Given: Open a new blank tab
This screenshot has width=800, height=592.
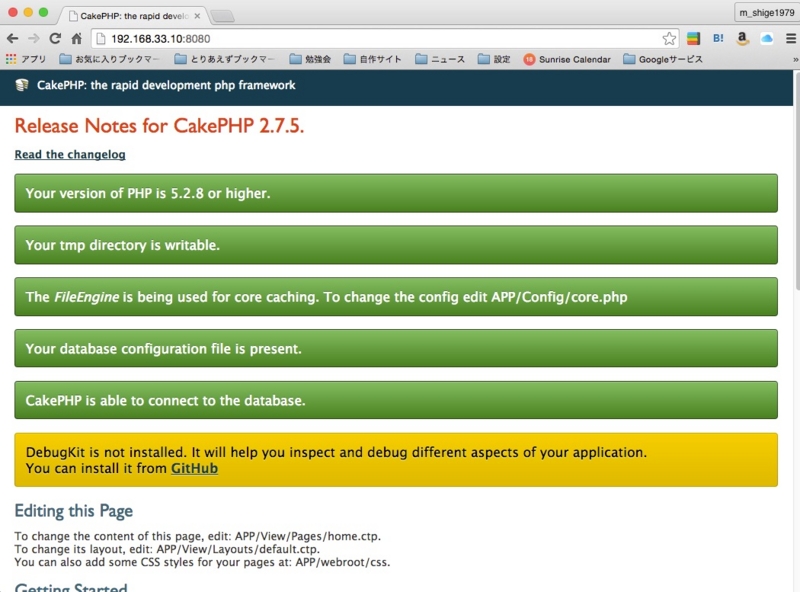Looking at the screenshot, I should coord(222,16).
